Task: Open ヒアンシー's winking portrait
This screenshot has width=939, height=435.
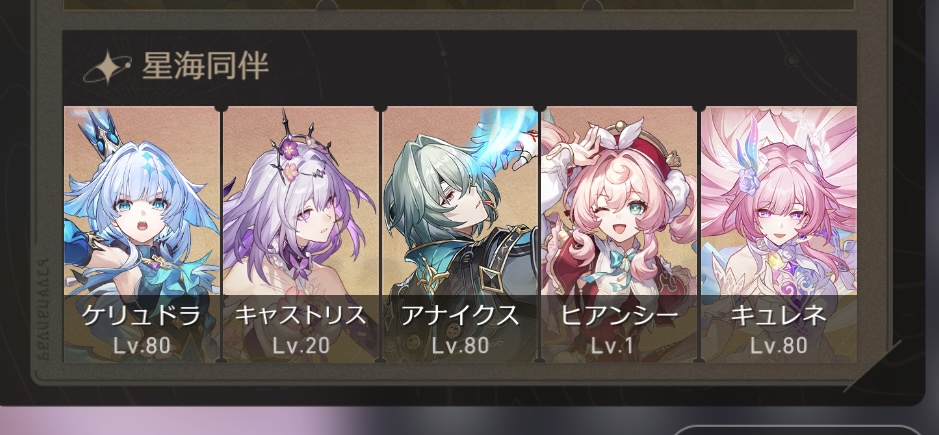Action: [x=619, y=234]
